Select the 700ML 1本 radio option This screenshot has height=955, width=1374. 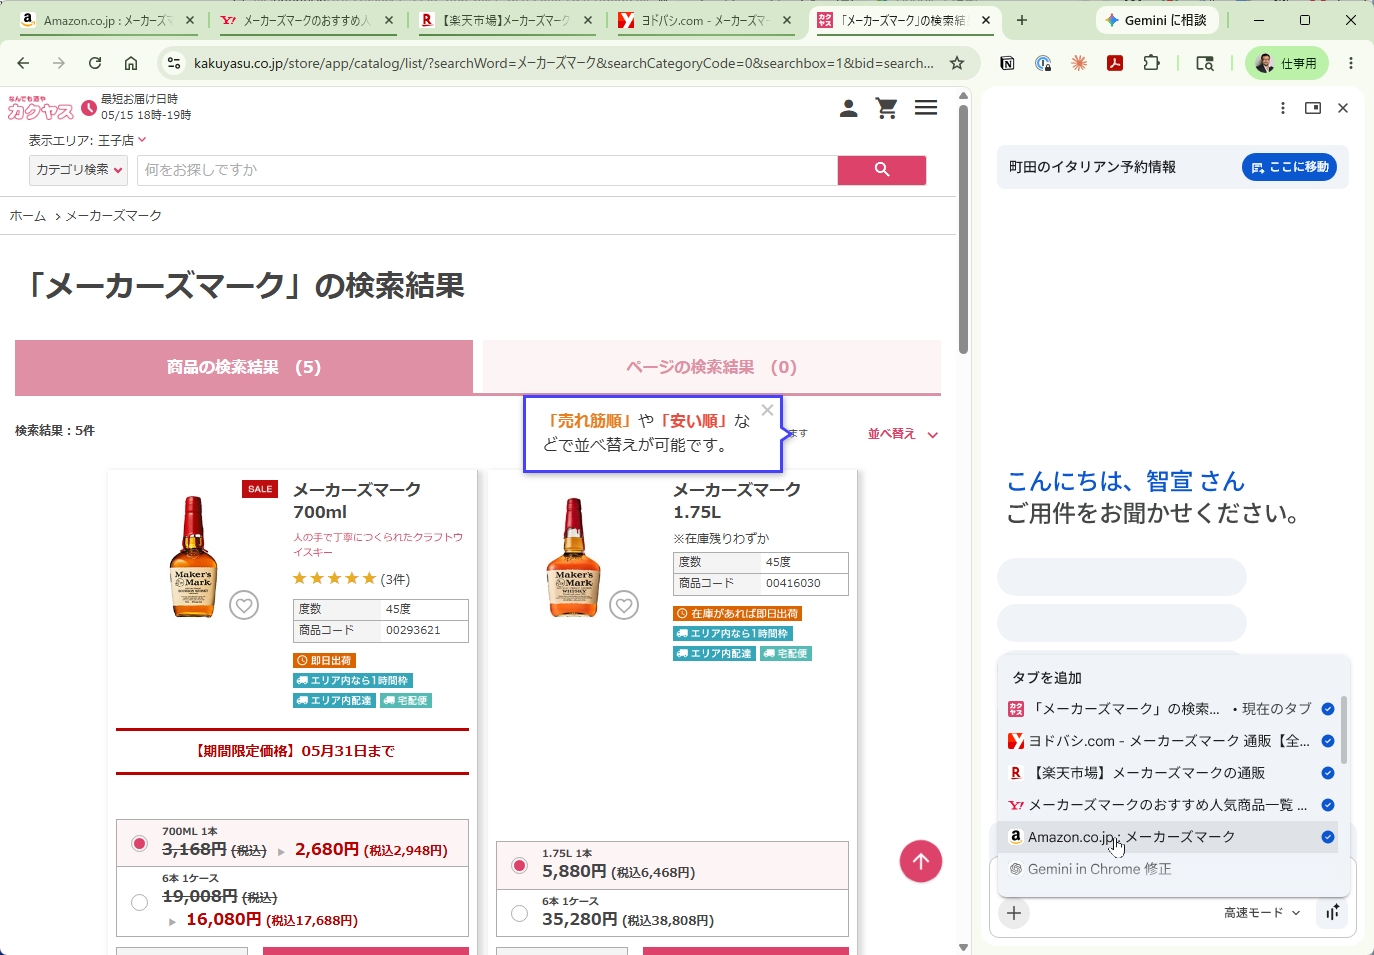[x=139, y=843]
